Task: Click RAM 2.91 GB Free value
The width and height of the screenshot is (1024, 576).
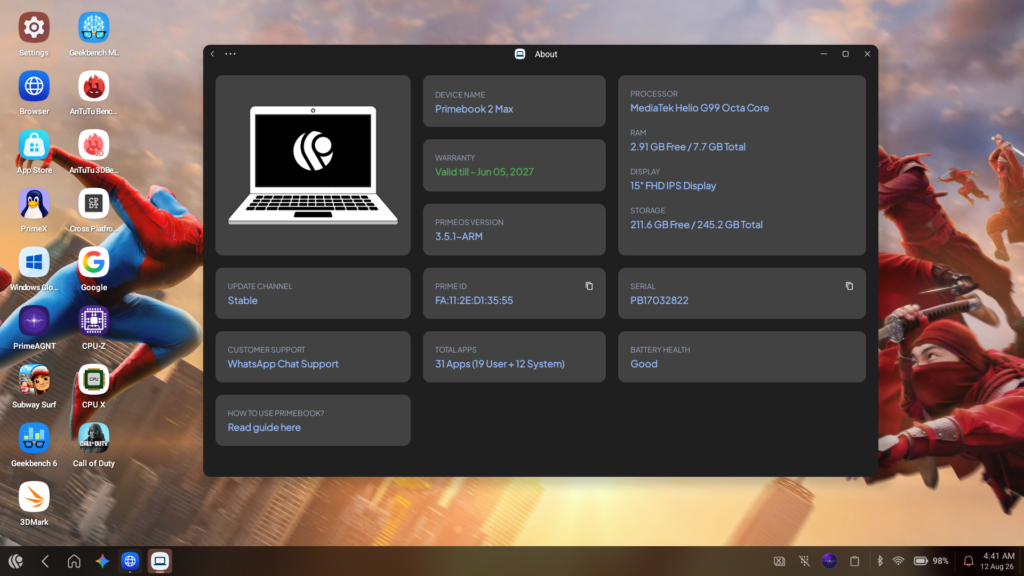Action: pos(688,147)
